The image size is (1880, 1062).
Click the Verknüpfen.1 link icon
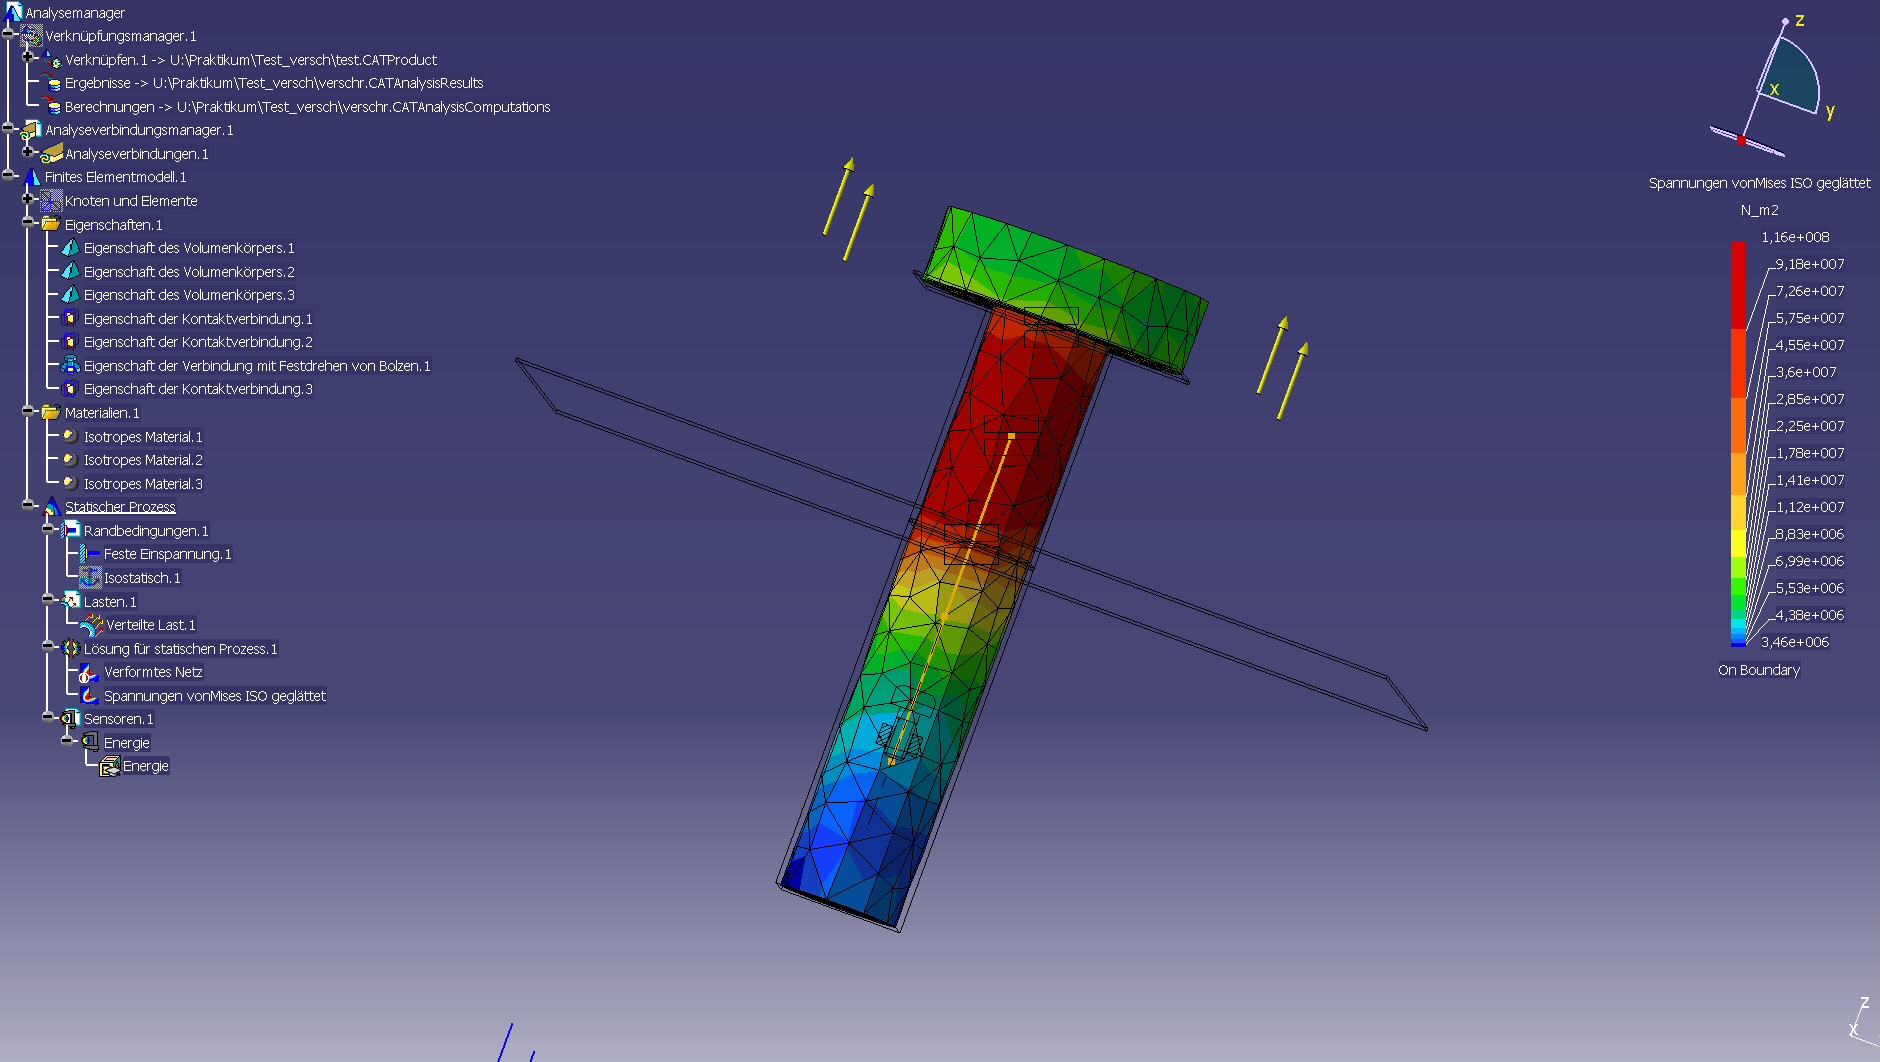51,59
